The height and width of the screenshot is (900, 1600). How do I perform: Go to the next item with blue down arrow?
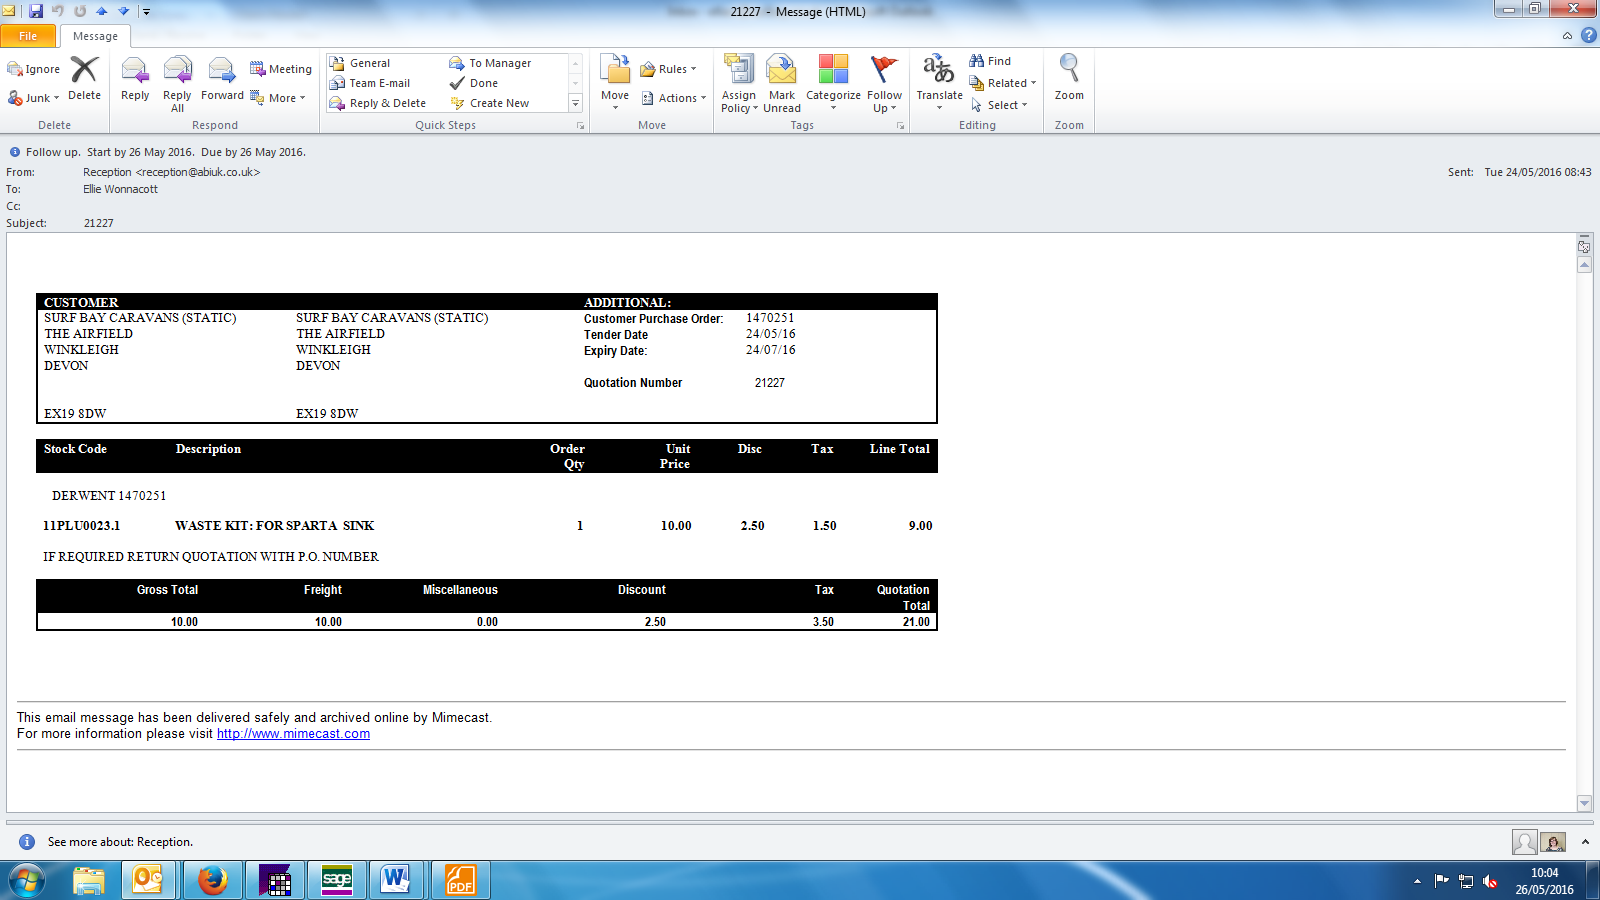123,11
